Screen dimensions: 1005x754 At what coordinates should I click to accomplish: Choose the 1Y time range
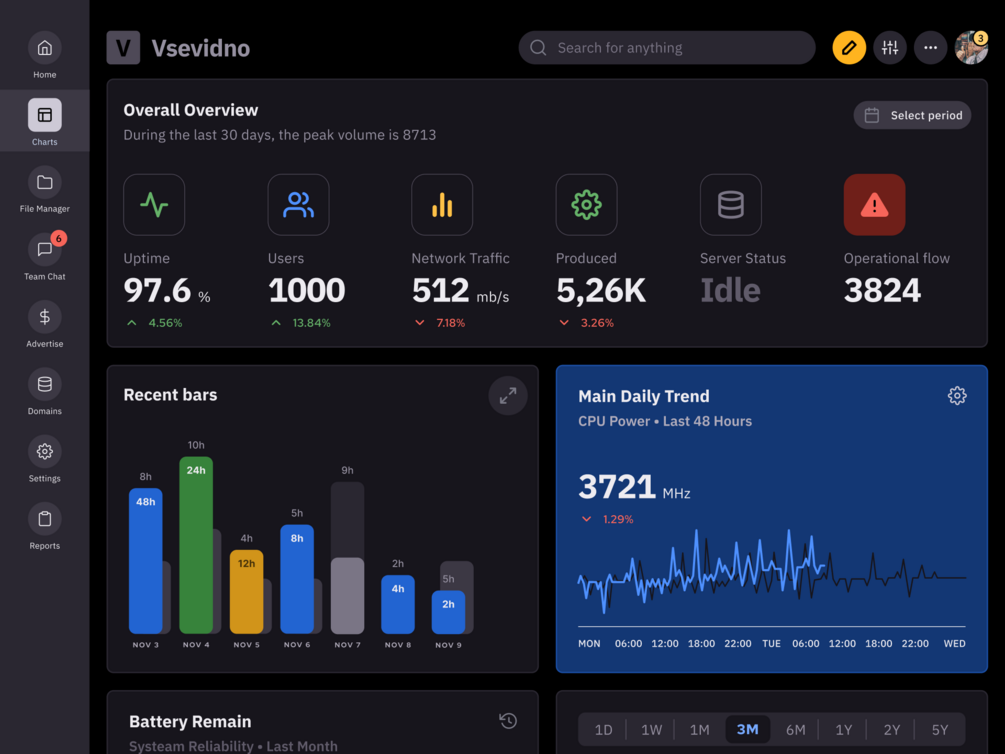click(843, 730)
